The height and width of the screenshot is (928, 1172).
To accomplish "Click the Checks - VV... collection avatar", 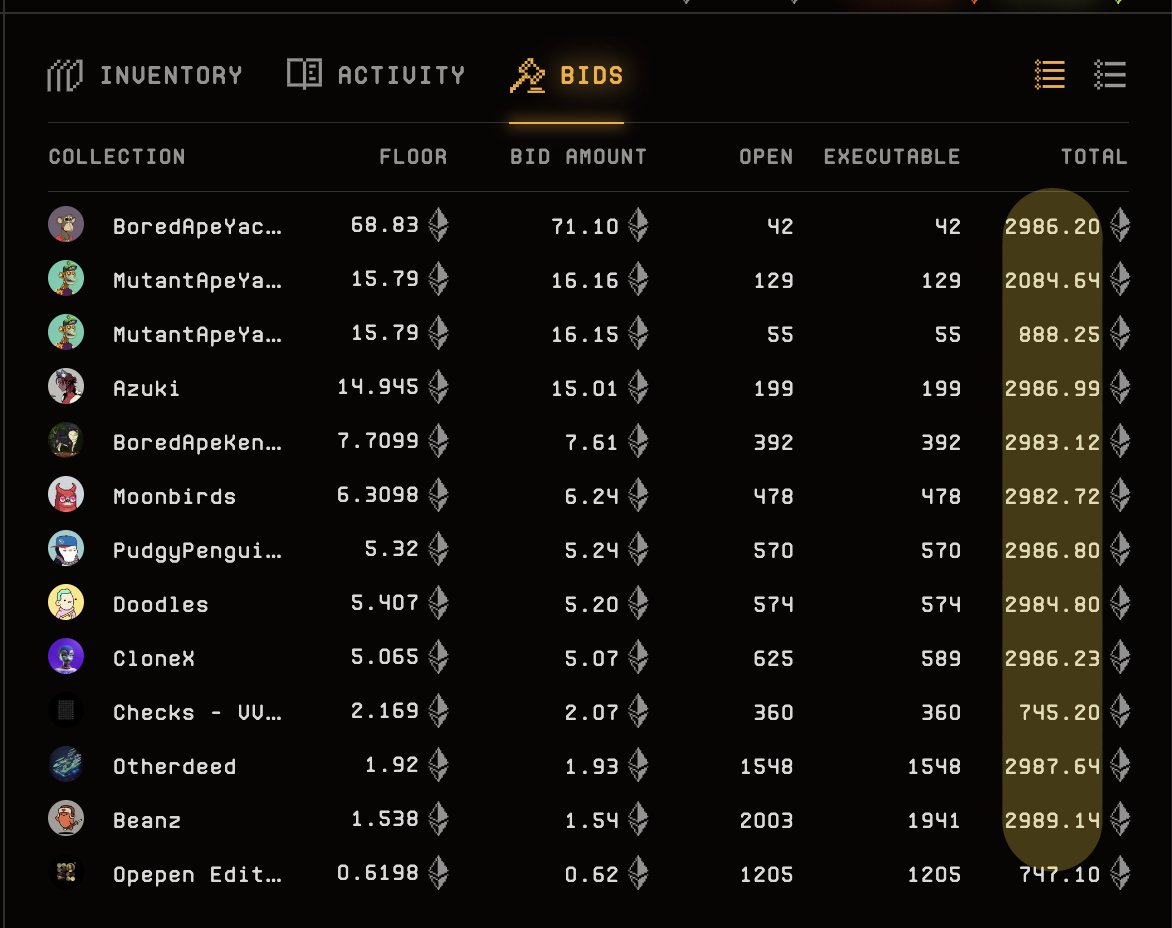I will click(66, 711).
